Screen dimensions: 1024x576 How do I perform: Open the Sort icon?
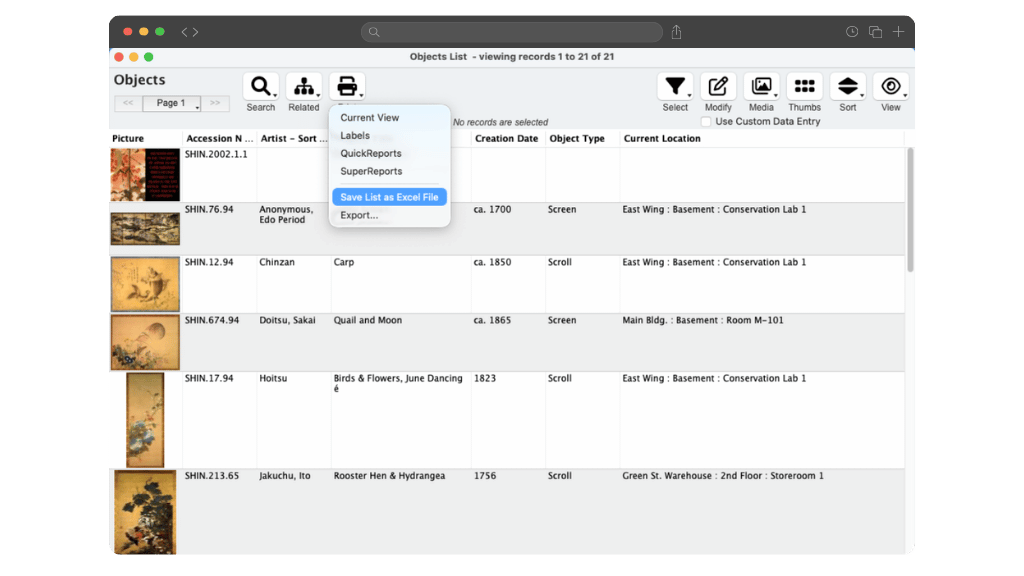pos(848,87)
